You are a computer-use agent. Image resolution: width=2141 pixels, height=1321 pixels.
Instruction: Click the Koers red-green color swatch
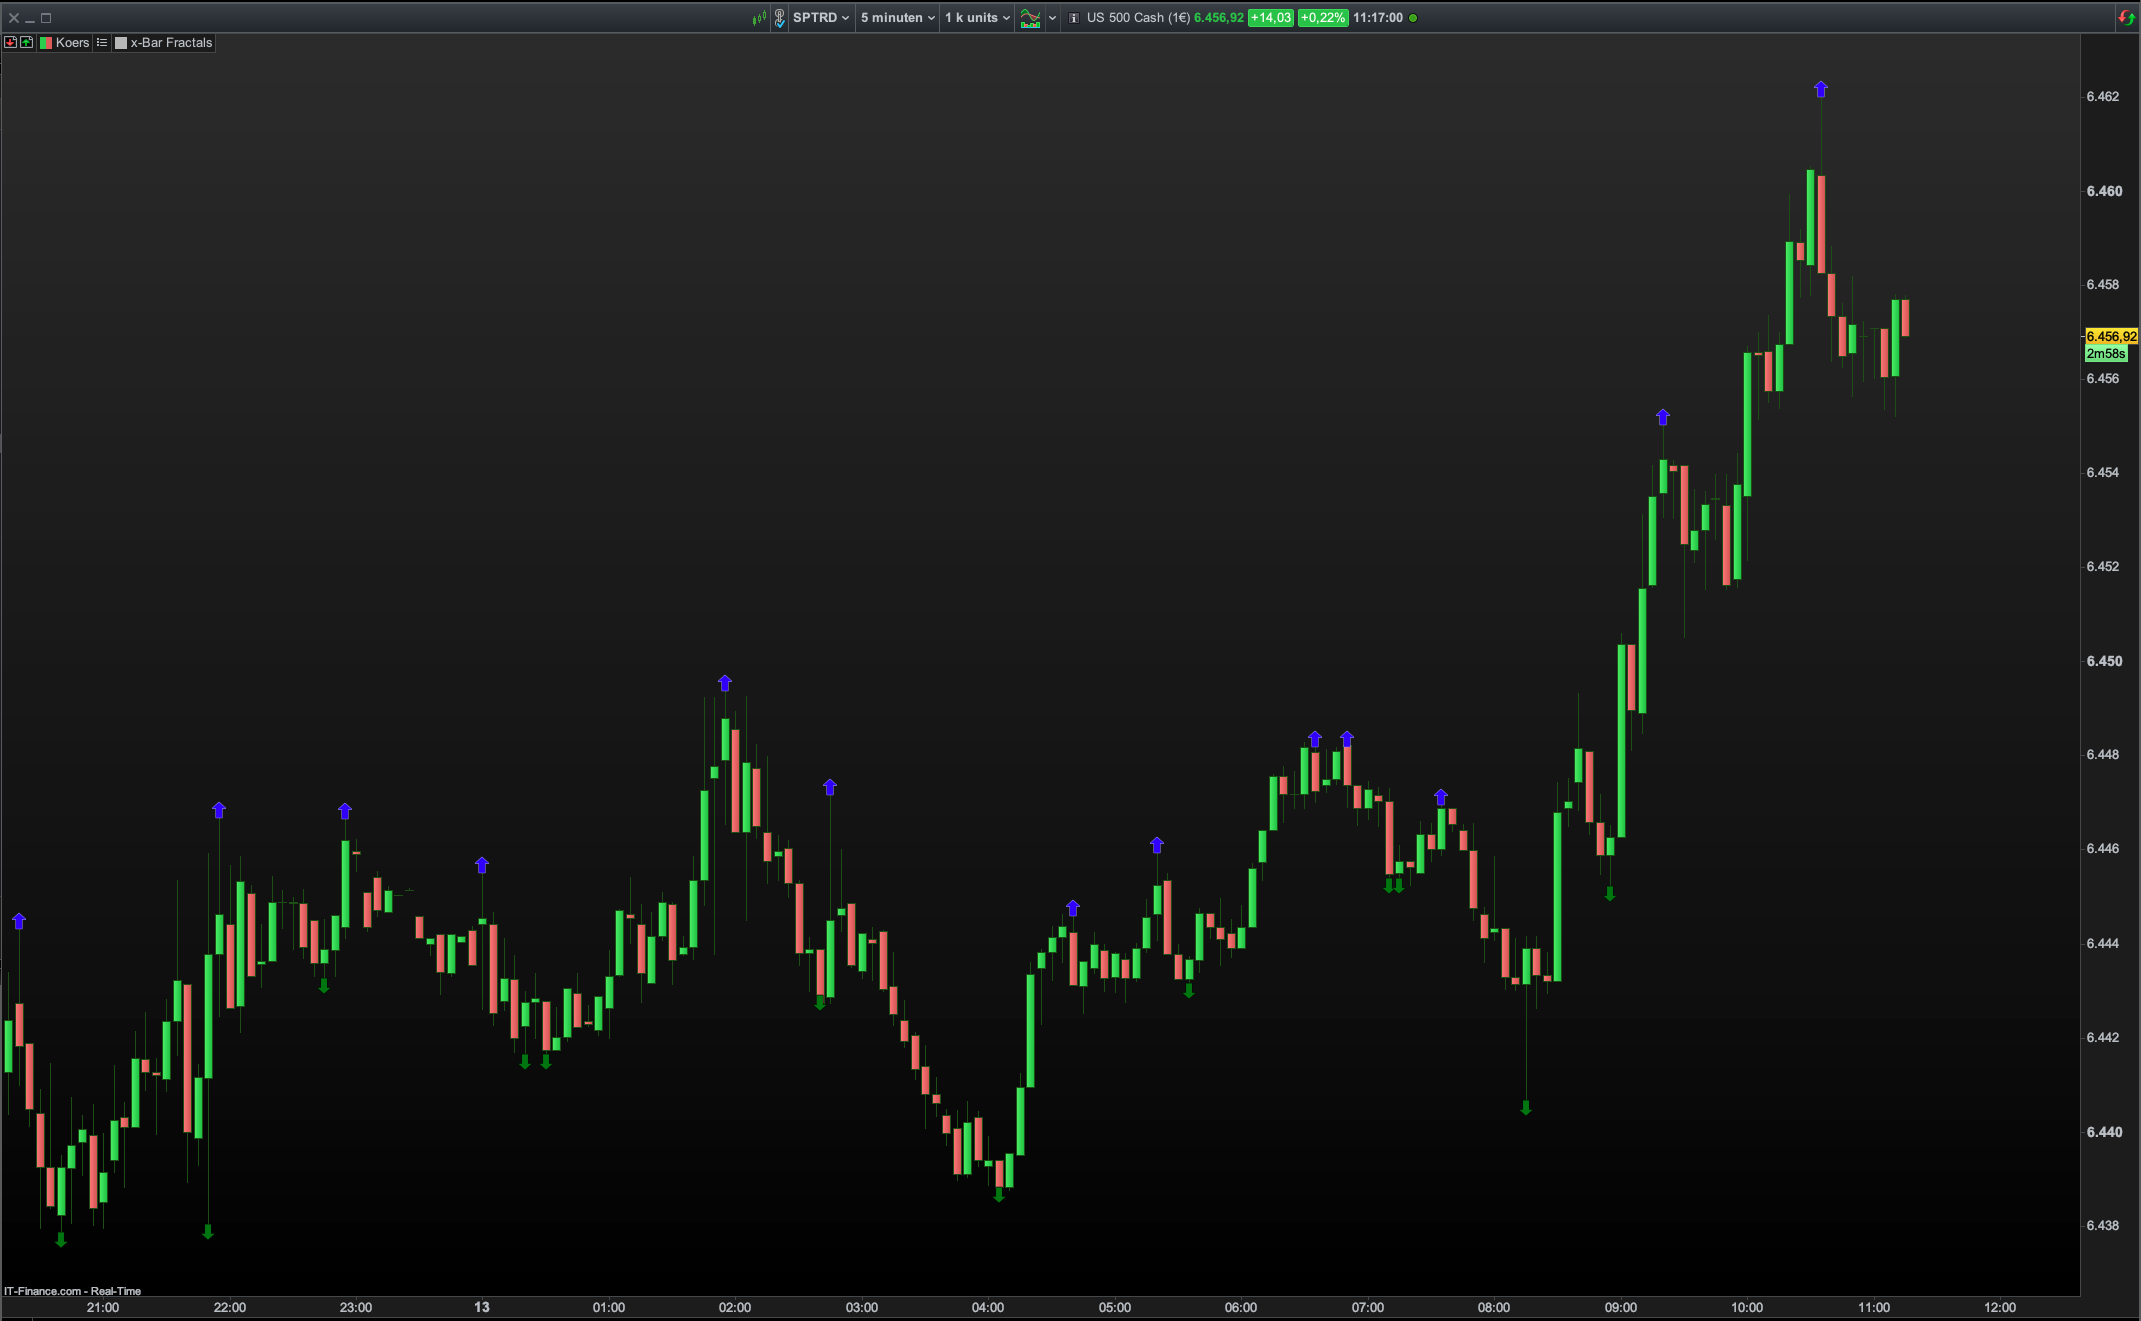pos(46,43)
